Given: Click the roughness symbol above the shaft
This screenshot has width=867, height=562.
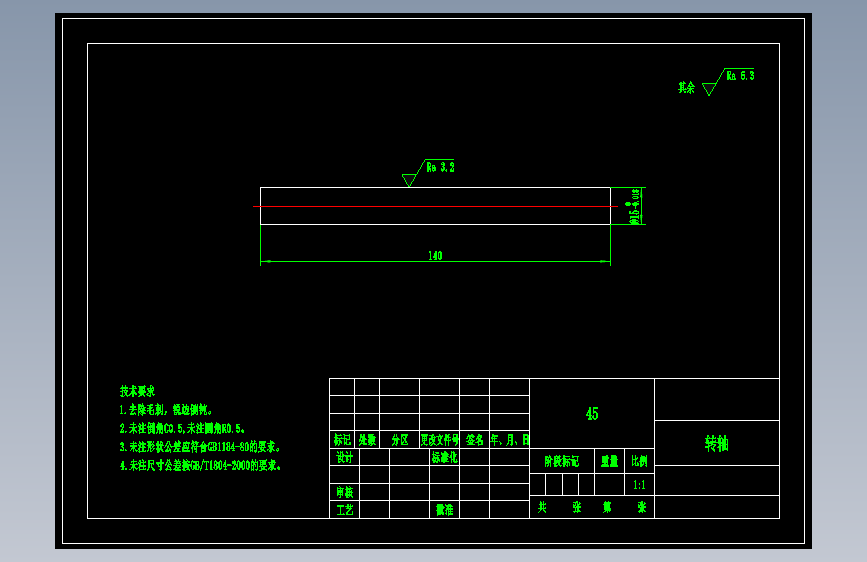Looking at the screenshot, I should click(x=414, y=174).
